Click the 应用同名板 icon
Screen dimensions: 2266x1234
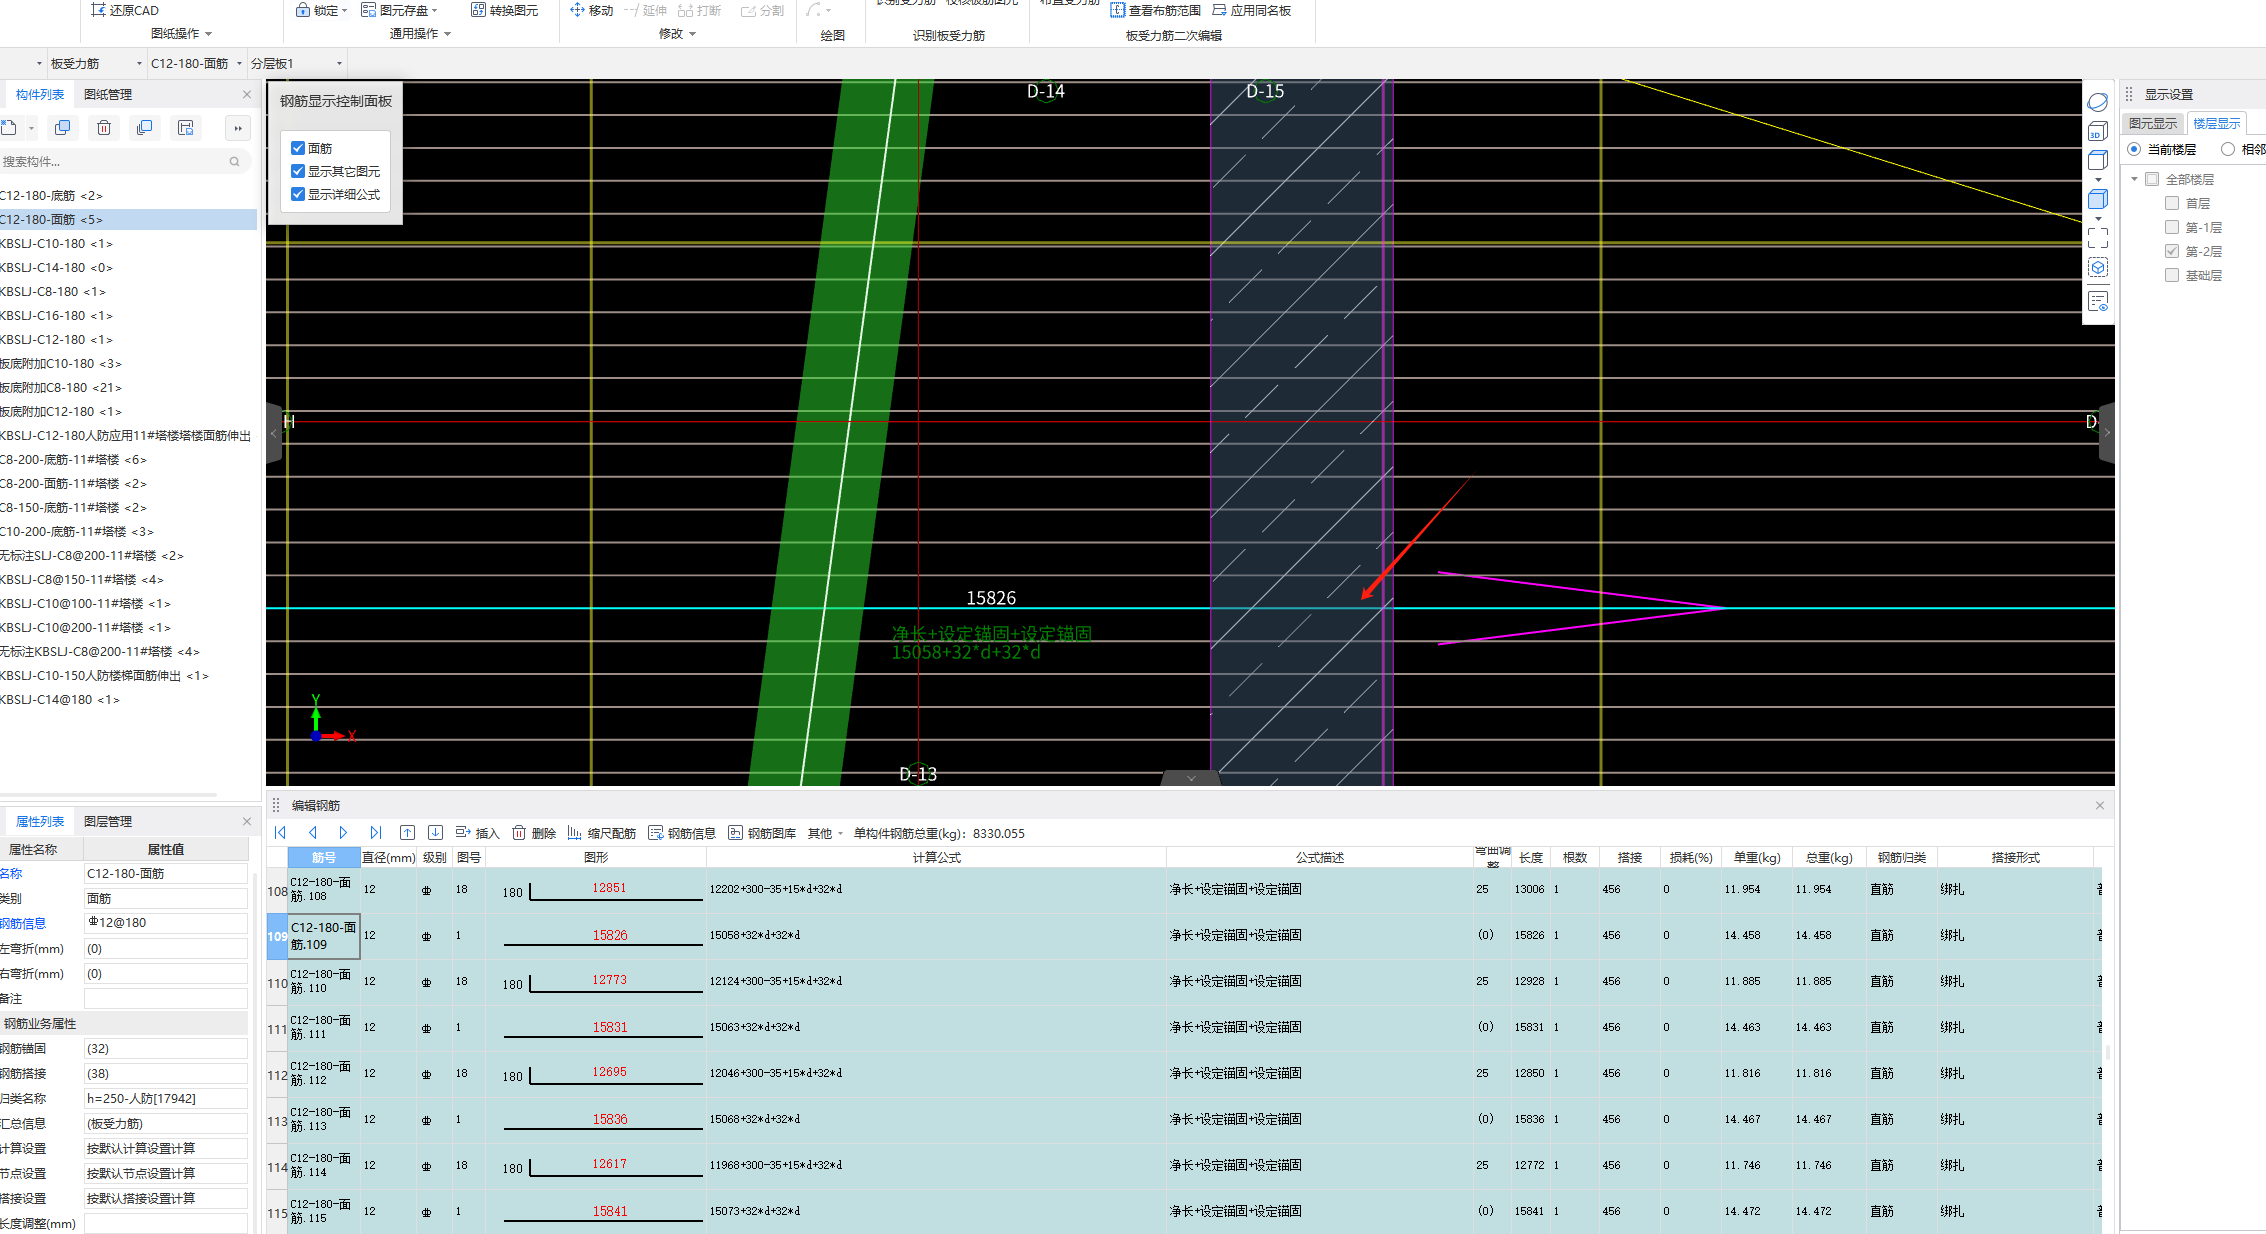1219,10
